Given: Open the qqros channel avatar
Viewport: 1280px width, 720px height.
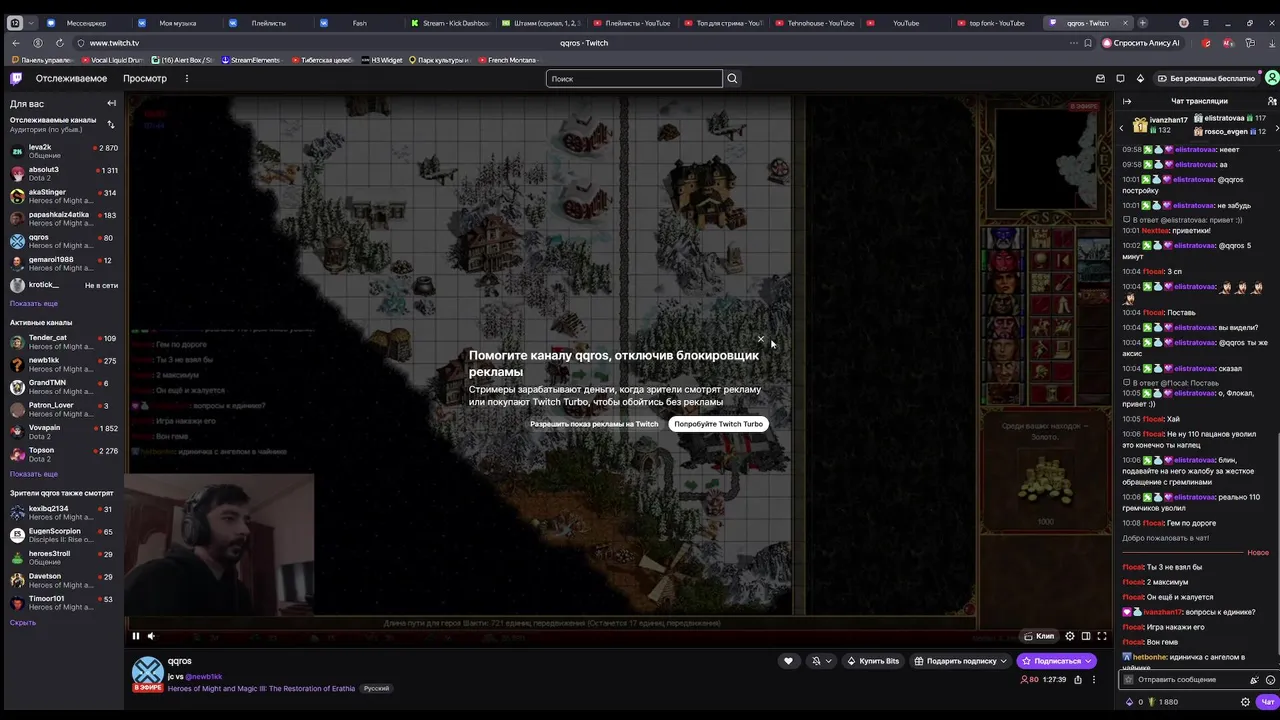Looking at the screenshot, I should (x=148, y=672).
